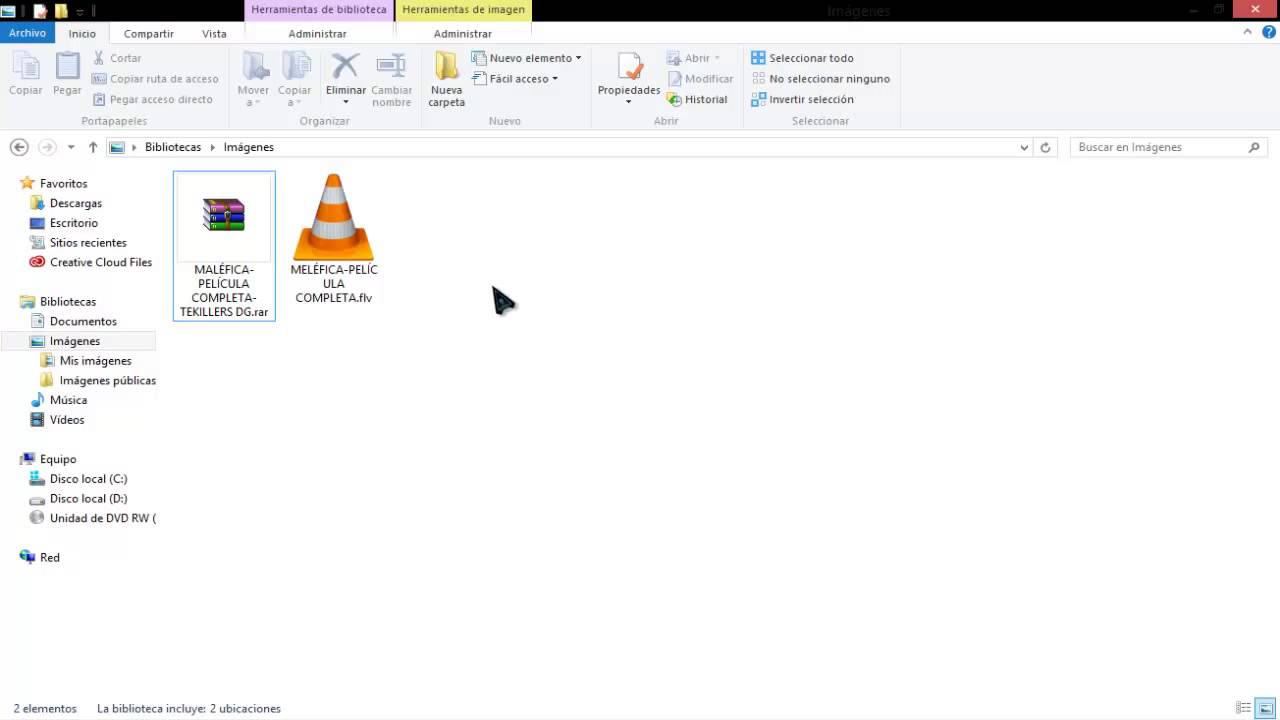Screen dimensions: 1280x720
Task: Click quick access new folder icon
Action: (61, 11)
